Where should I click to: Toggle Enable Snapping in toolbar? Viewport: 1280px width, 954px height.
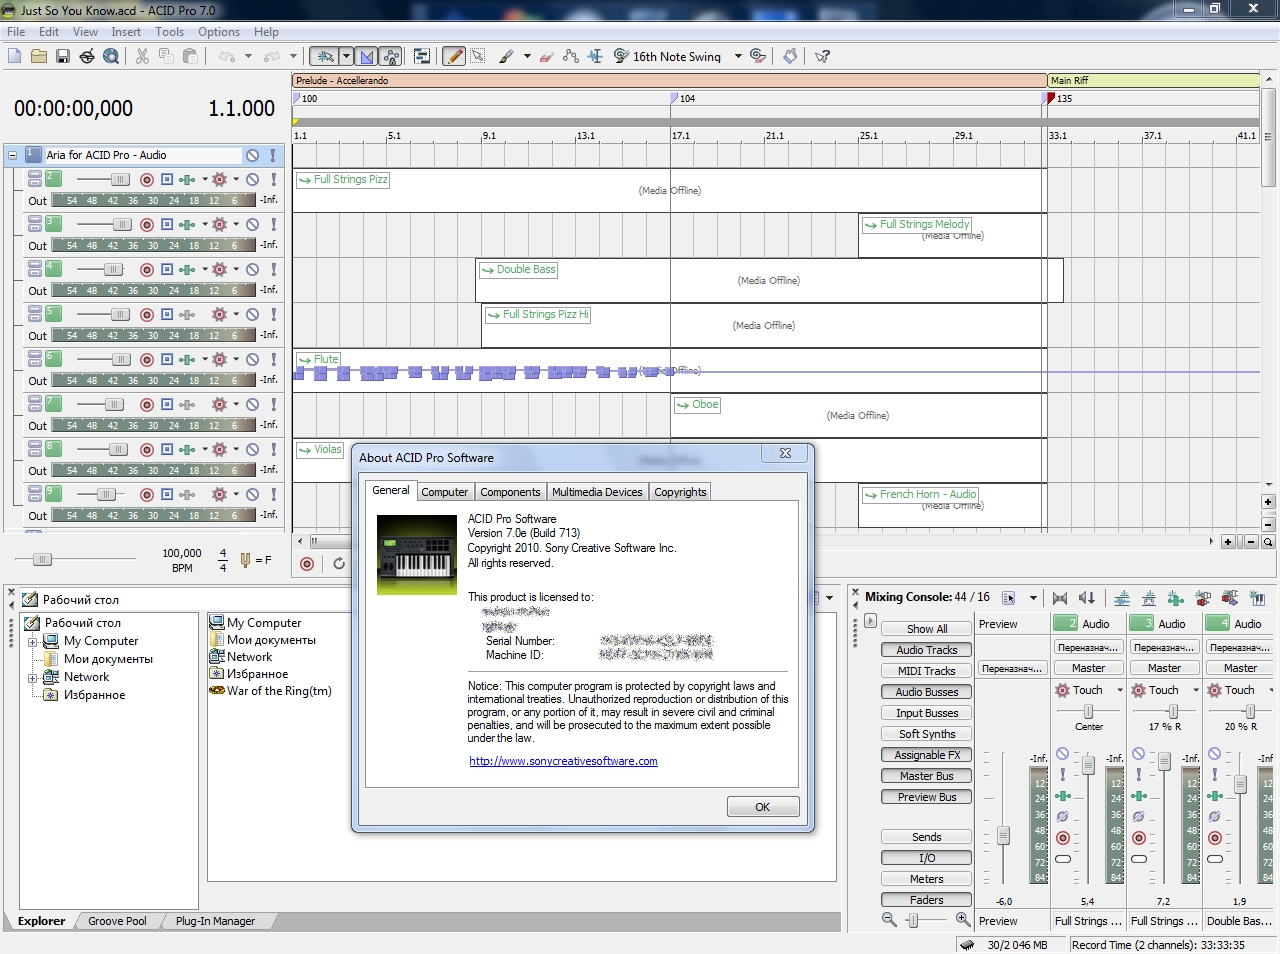[325, 56]
